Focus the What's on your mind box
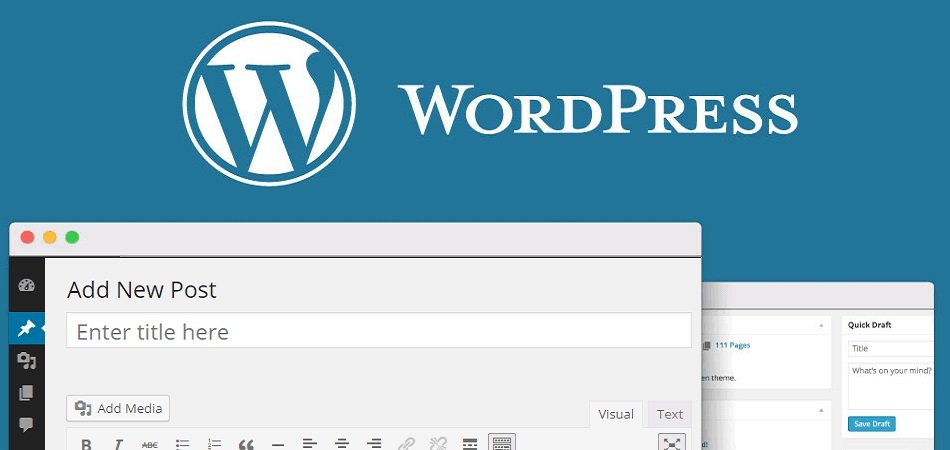This screenshot has width=950, height=450. (x=891, y=386)
